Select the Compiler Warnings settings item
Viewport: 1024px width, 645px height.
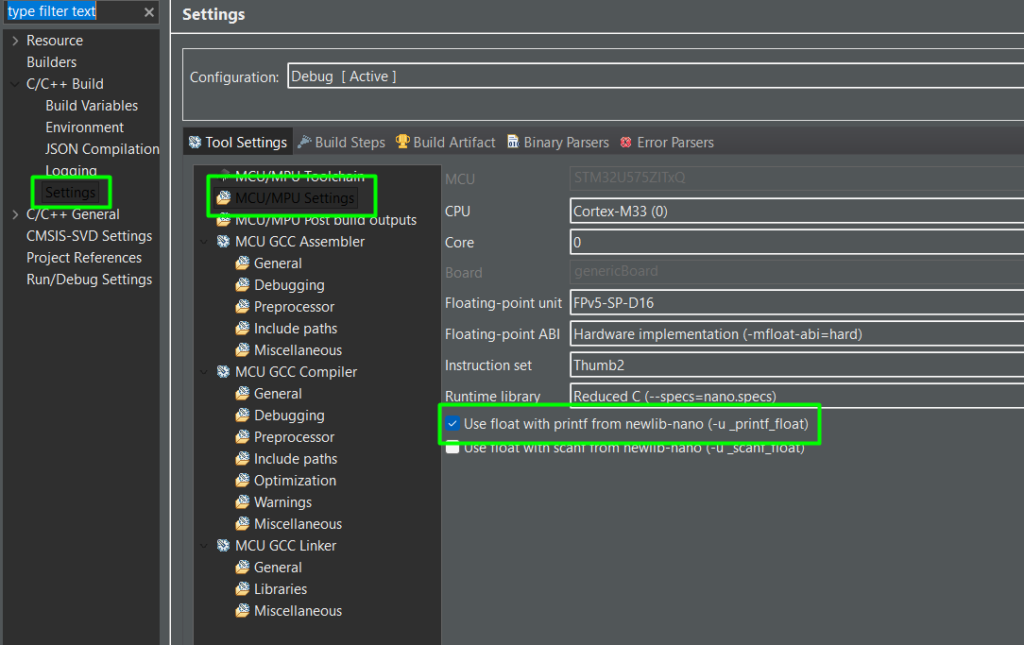(x=282, y=503)
